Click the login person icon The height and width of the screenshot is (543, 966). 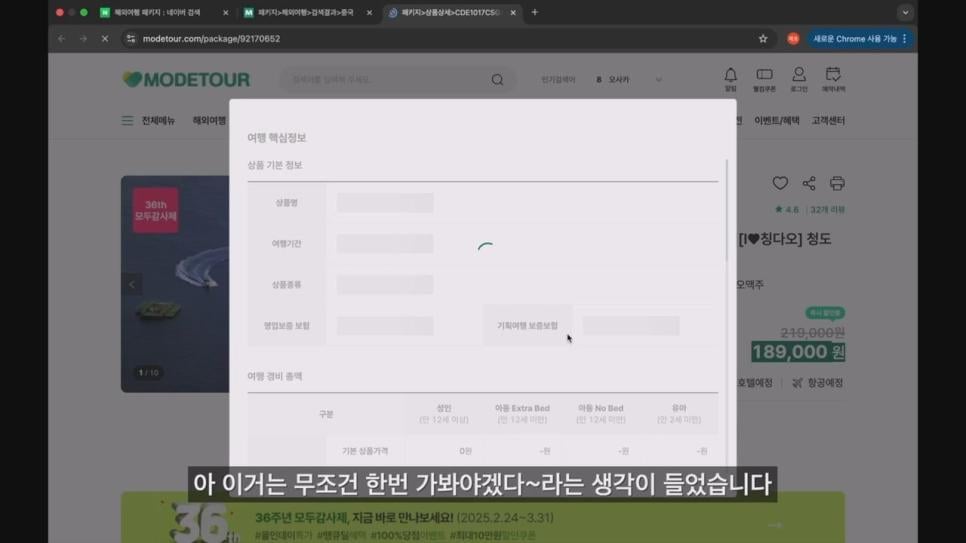point(798,76)
